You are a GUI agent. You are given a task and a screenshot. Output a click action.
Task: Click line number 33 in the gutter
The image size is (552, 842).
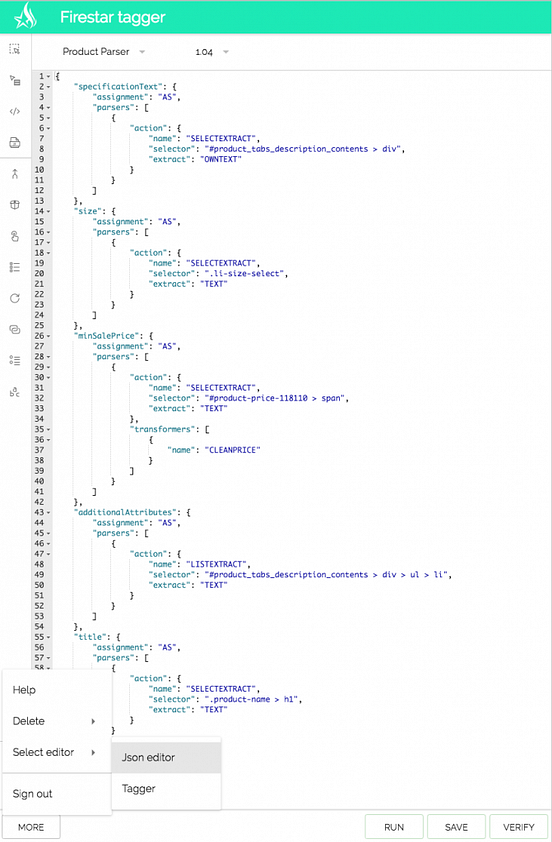tap(39, 409)
